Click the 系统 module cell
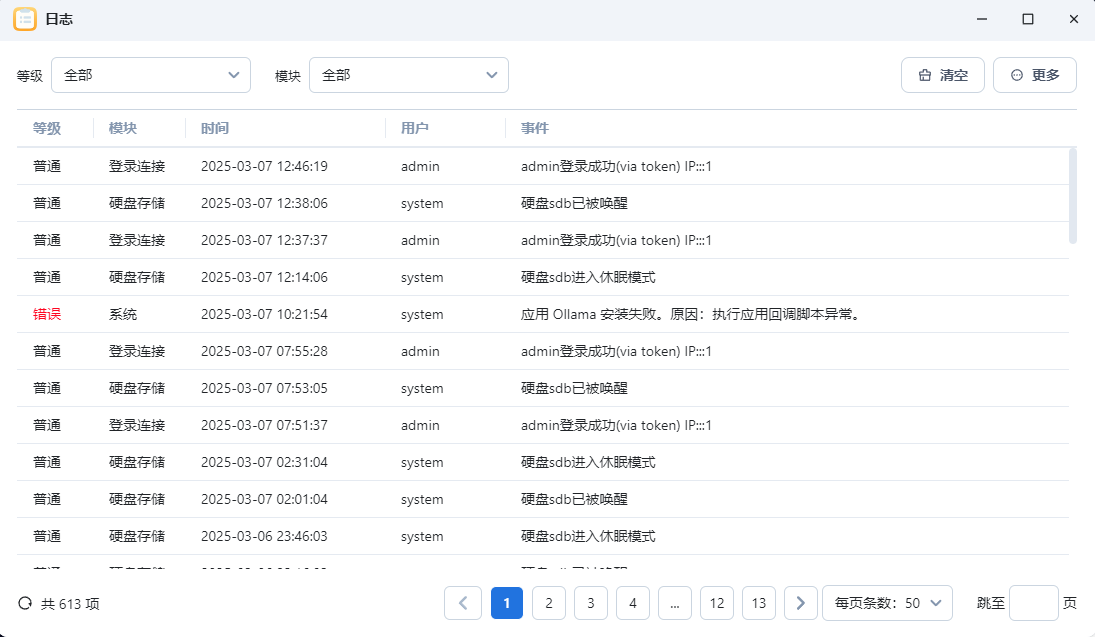The width and height of the screenshot is (1095, 637). (x=123, y=314)
